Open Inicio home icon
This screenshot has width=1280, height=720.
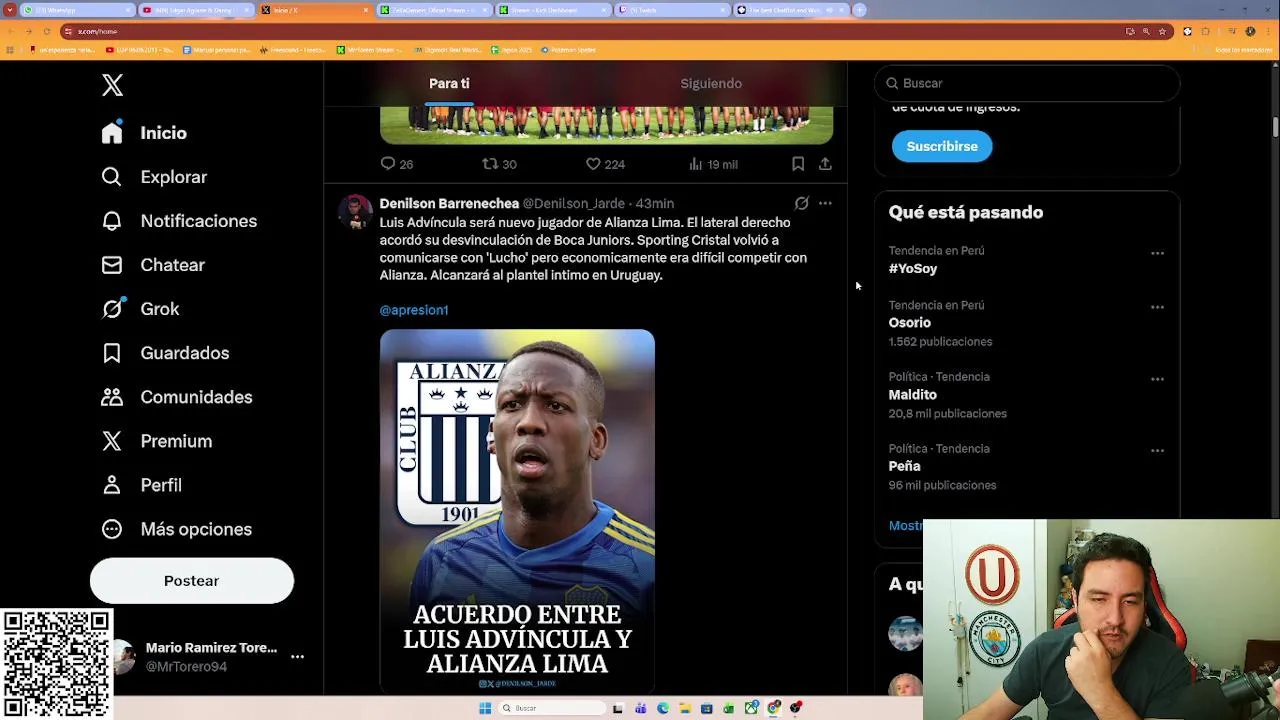(x=112, y=133)
